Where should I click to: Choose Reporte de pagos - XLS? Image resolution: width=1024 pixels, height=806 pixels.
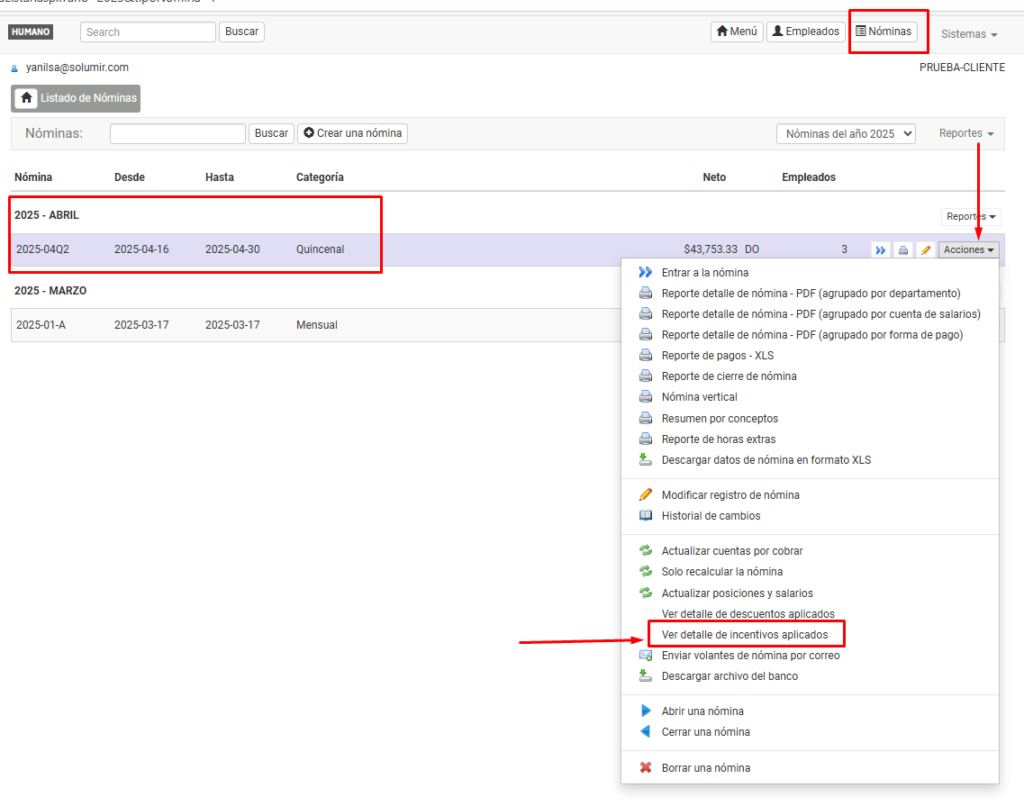coord(717,356)
